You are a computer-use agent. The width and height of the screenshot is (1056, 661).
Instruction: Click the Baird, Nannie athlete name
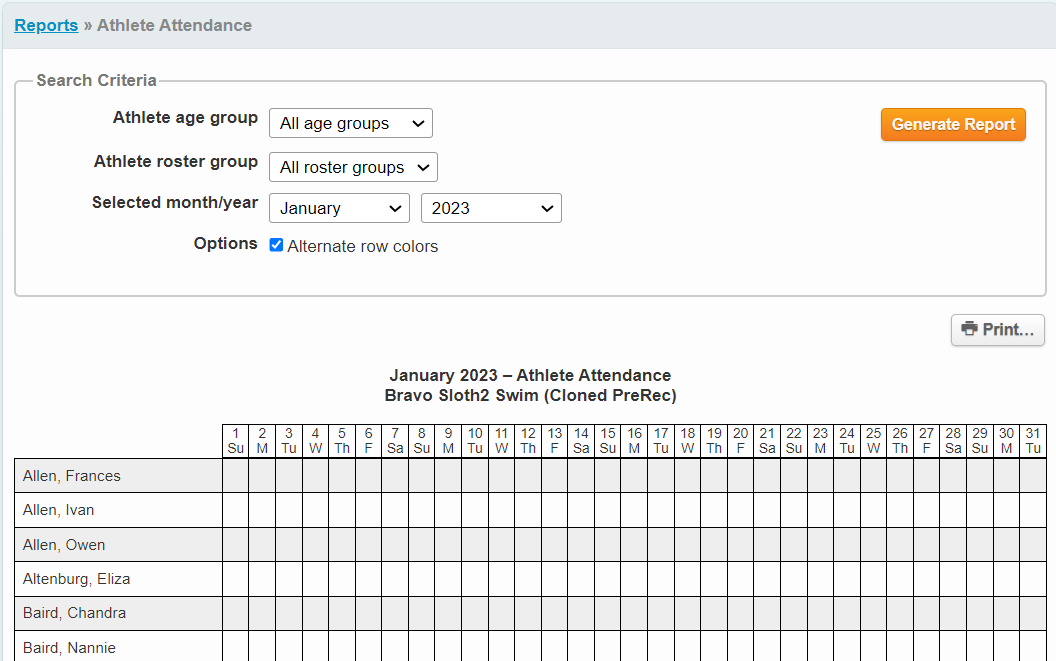(69, 648)
